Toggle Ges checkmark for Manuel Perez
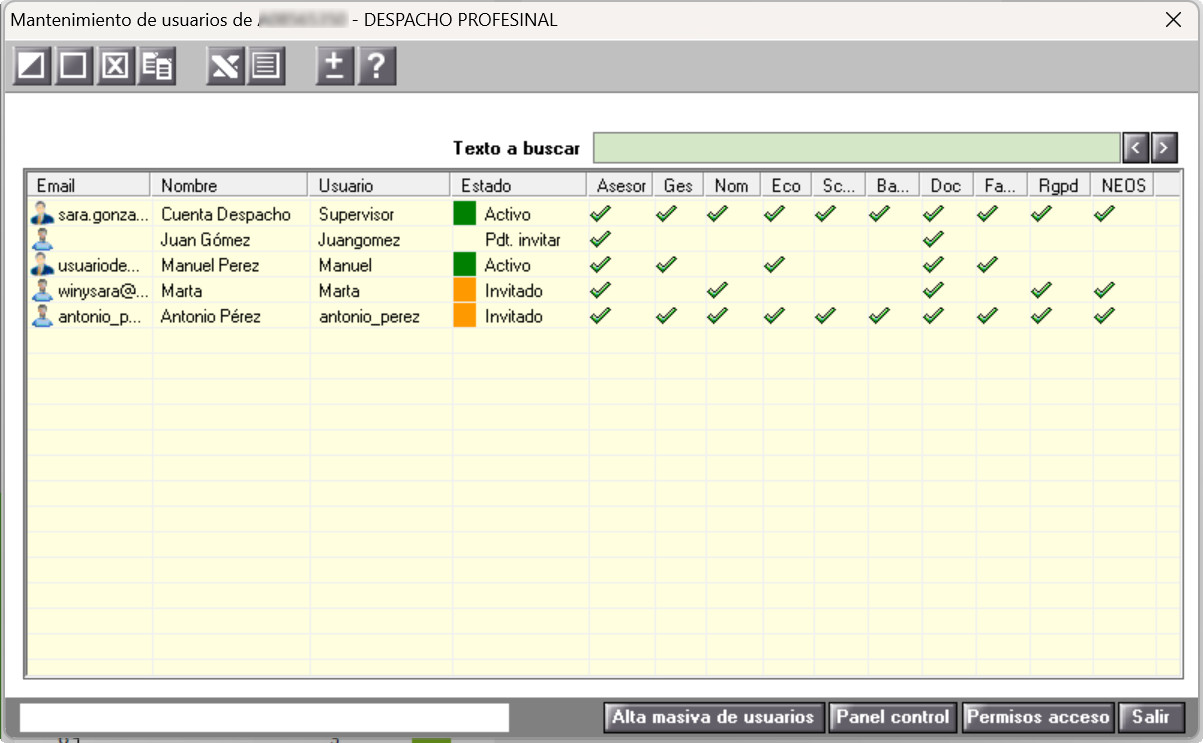The height and width of the screenshot is (743, 1203). click(x=666, y=265)
